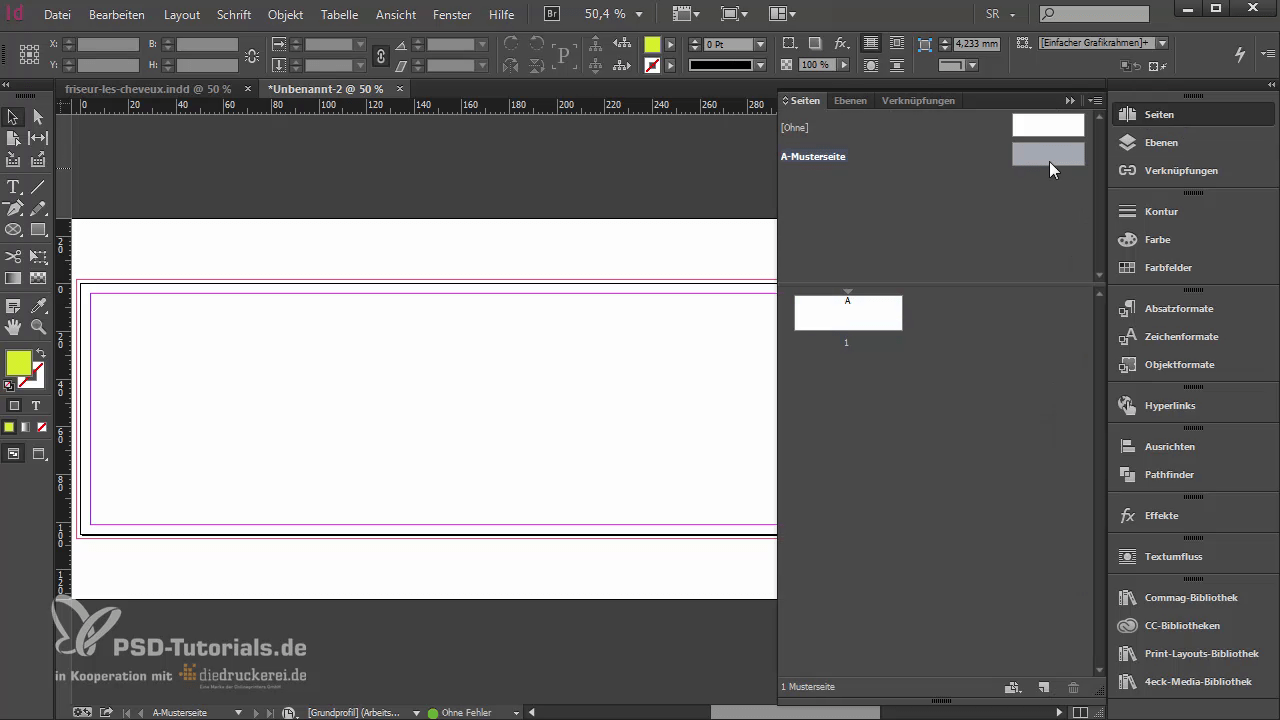Click the Gradient Swatch tool
The image size is (1280, 720).
click(x=14, y=278)
